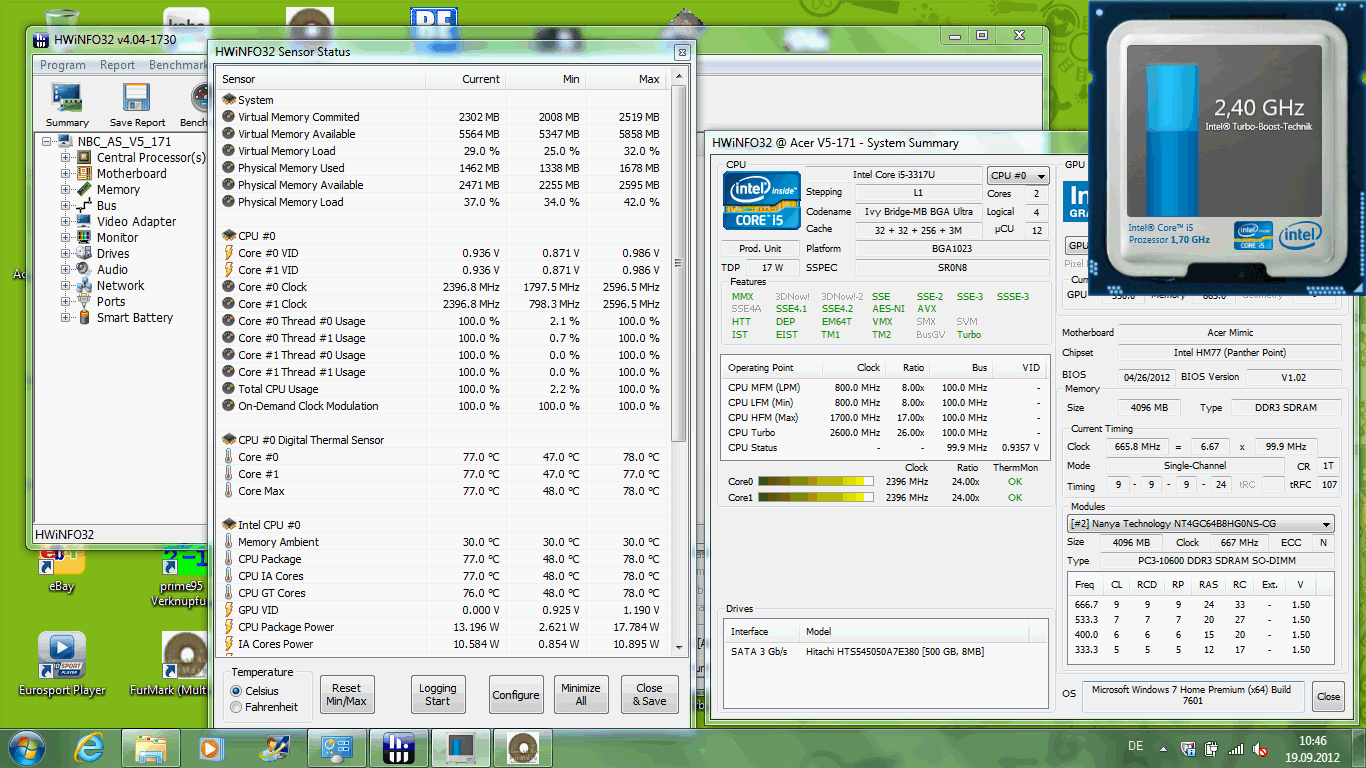1366x768 pixels.
Task: Select the Total CPU Usage row
Action: pos(442,389)
